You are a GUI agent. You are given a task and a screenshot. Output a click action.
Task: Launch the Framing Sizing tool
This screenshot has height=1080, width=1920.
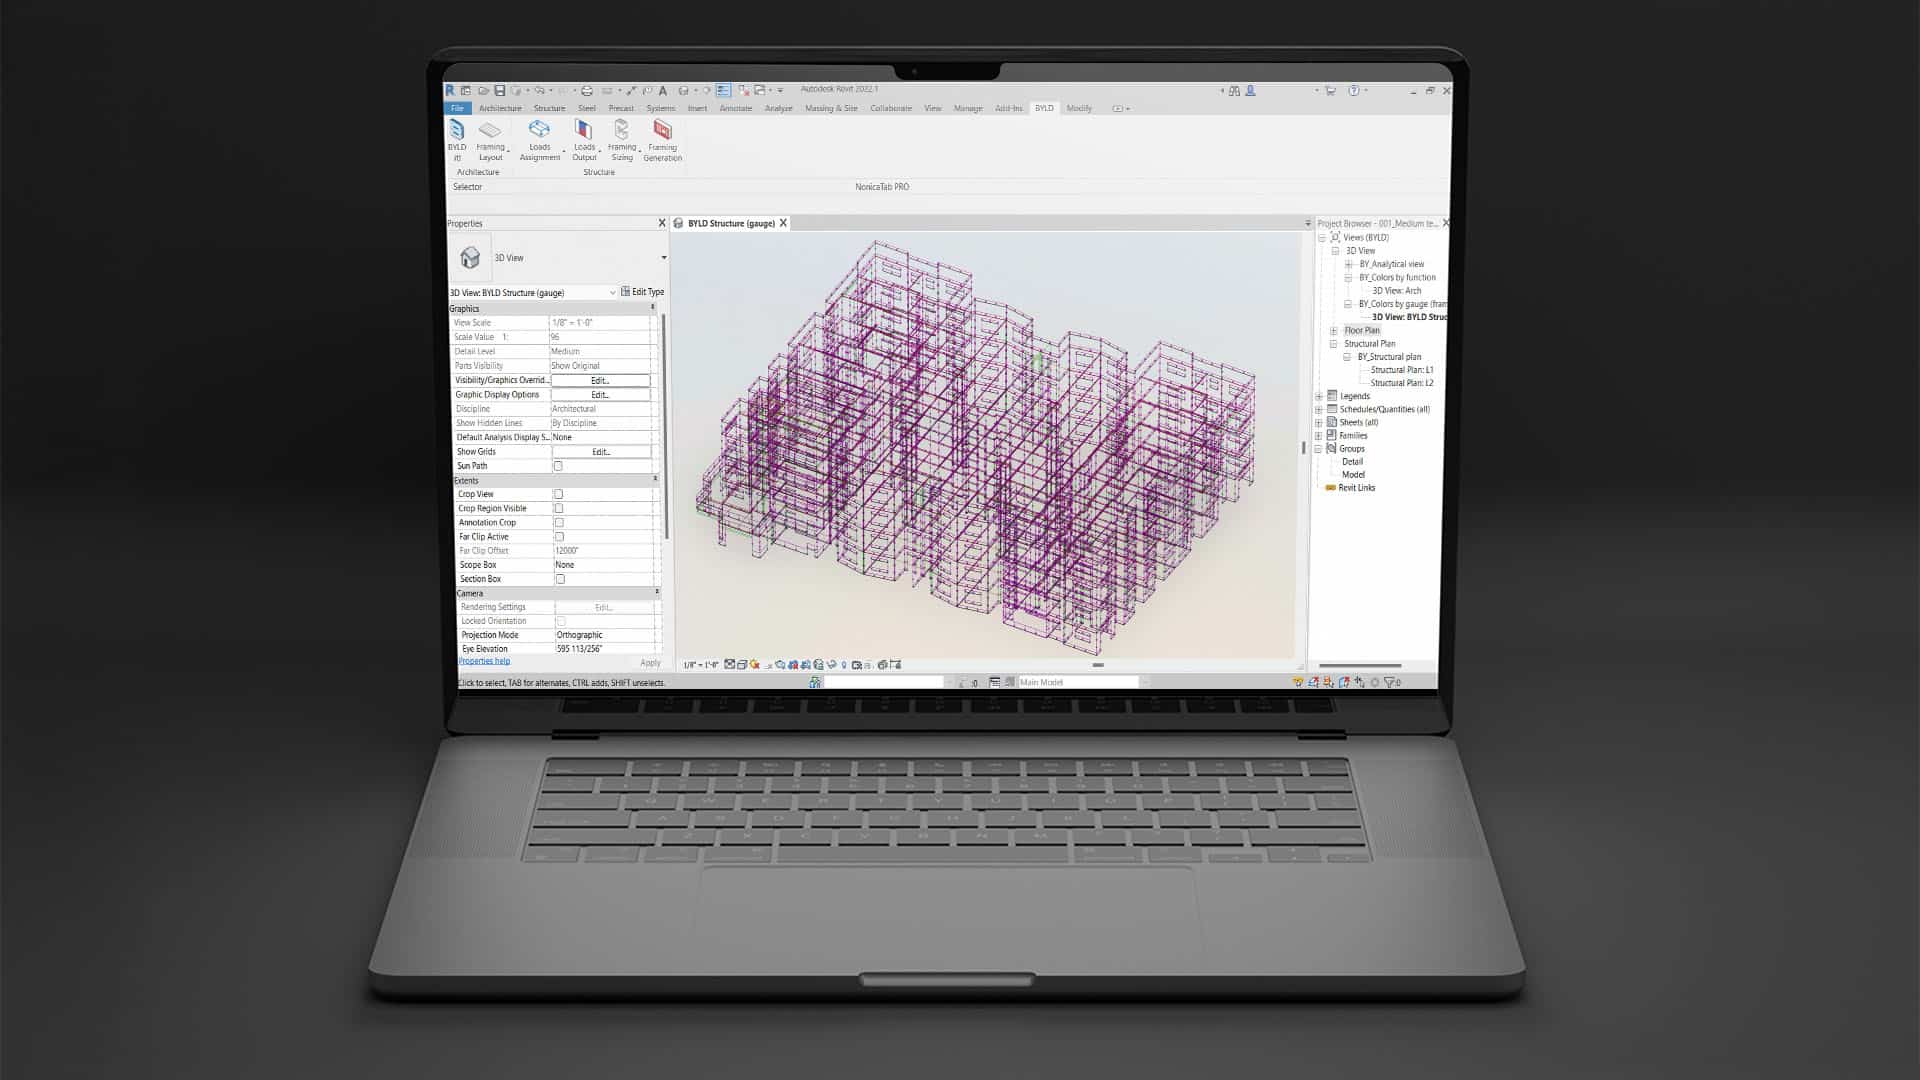pos(621,130)
